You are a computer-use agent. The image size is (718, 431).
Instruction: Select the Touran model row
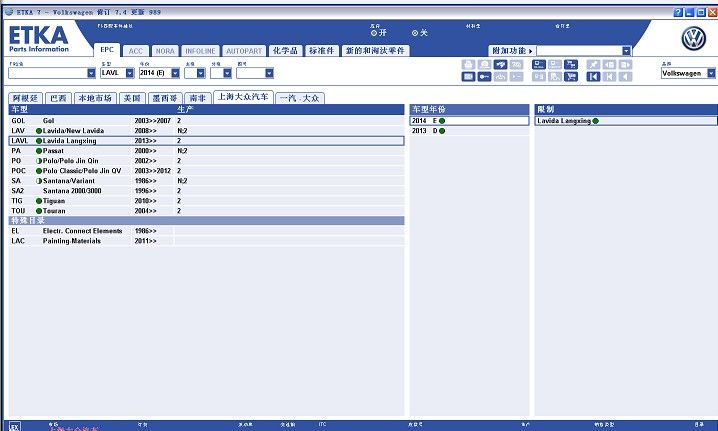[x=207, y=211]
